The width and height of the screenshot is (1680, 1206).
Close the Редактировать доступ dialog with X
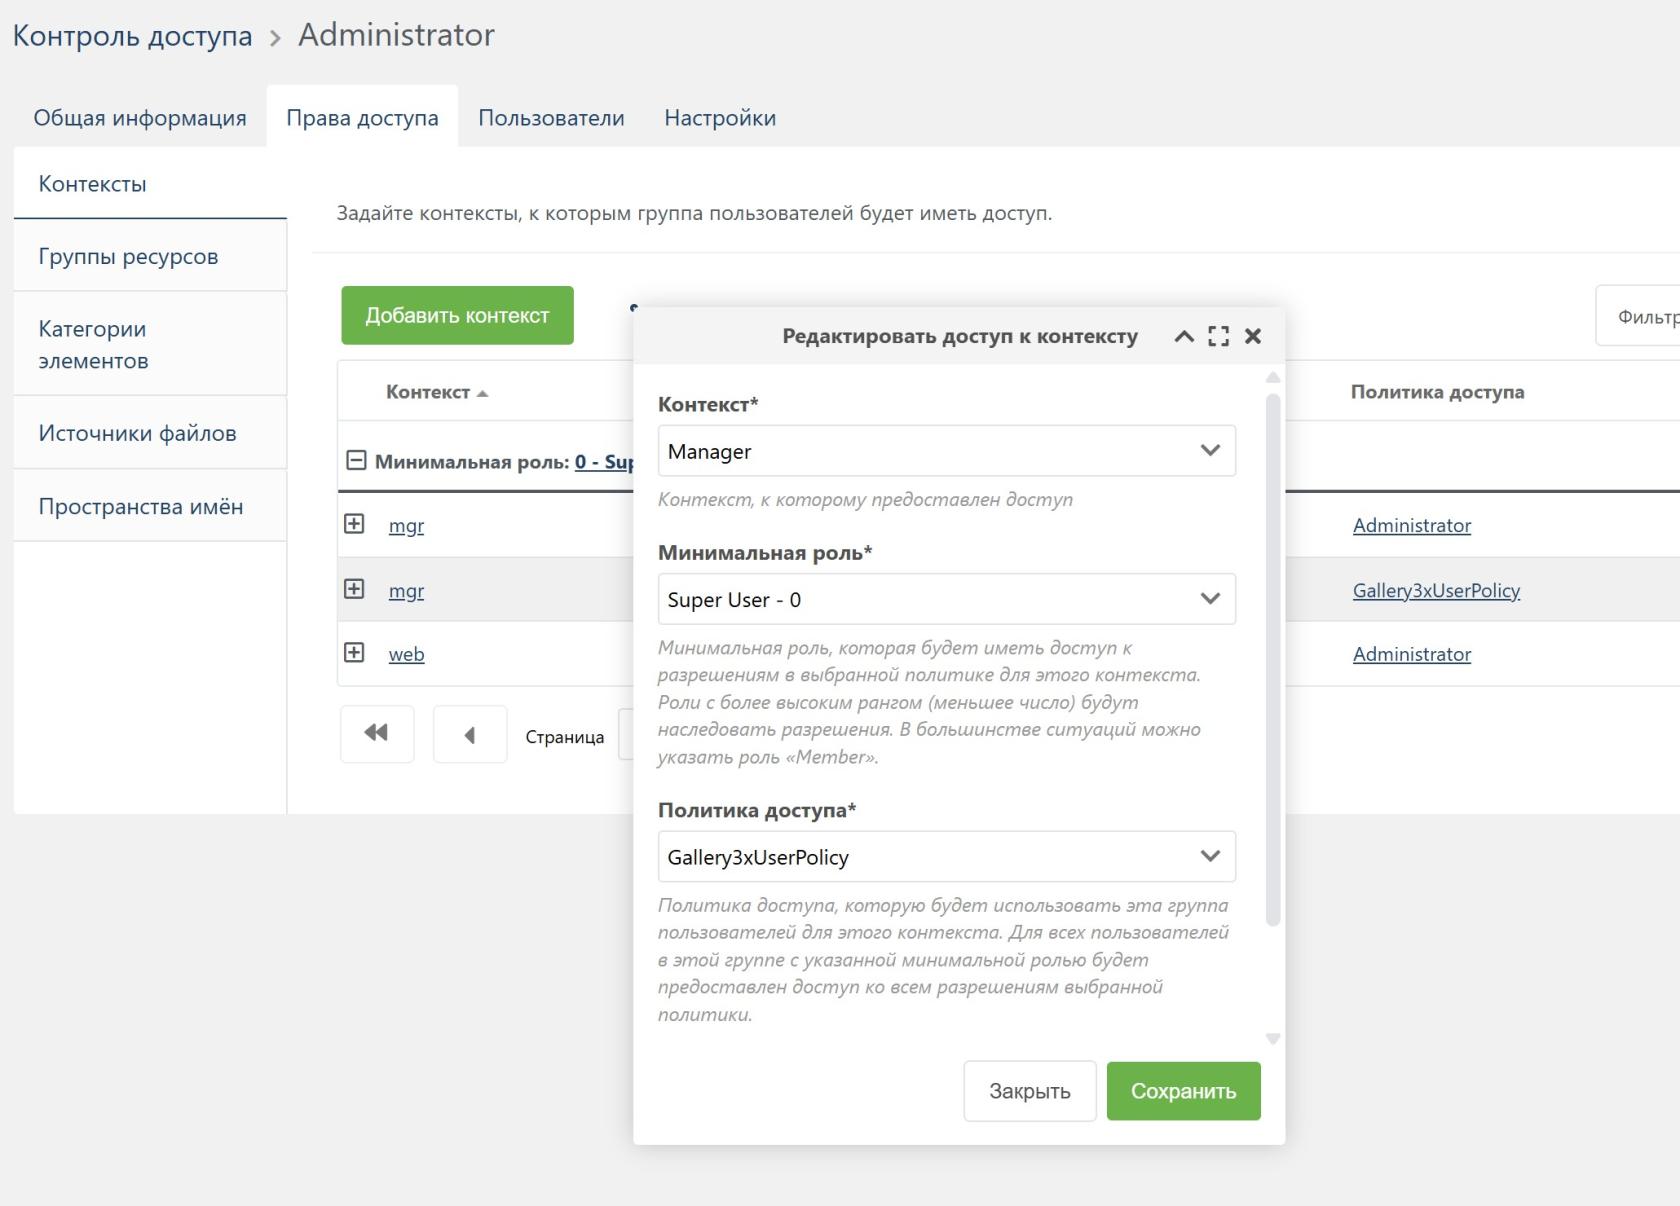[x=1253, y=337]
